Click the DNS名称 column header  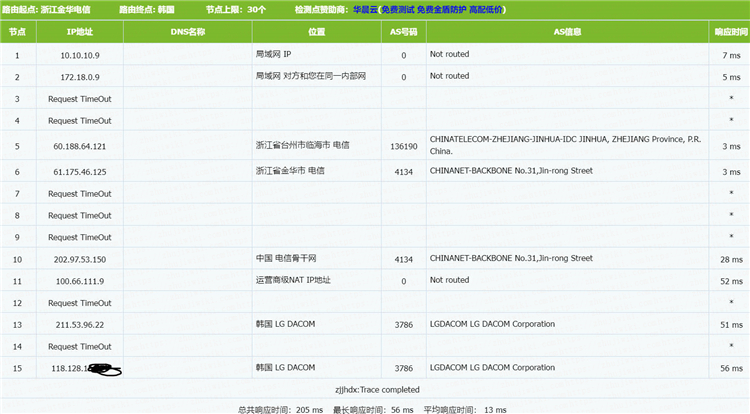188,32
